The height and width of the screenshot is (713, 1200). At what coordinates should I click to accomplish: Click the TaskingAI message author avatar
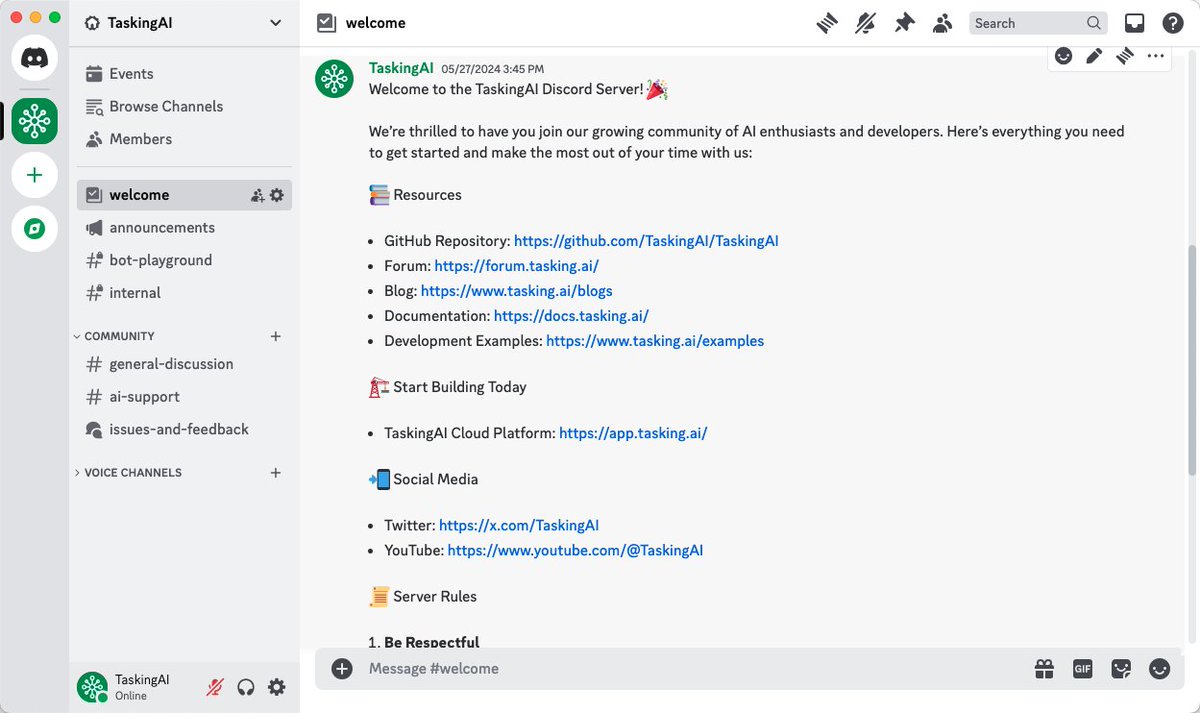334,79
